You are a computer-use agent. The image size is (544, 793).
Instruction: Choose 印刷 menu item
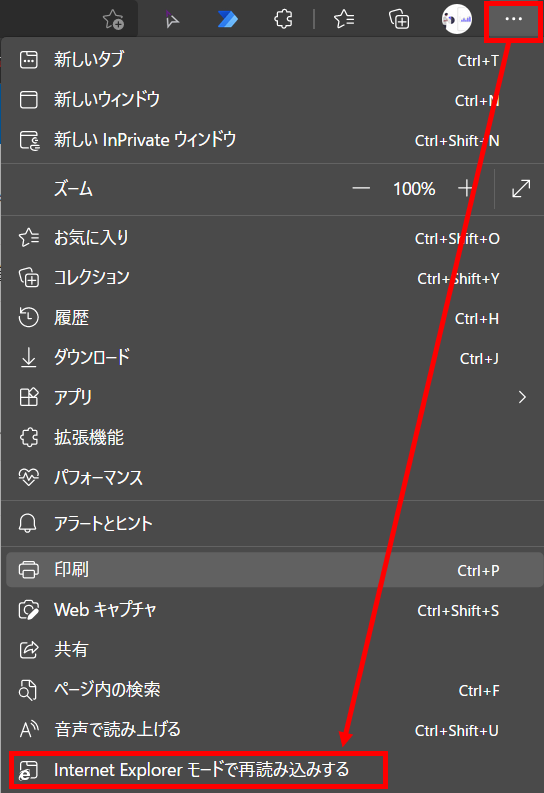coord(272,570)
